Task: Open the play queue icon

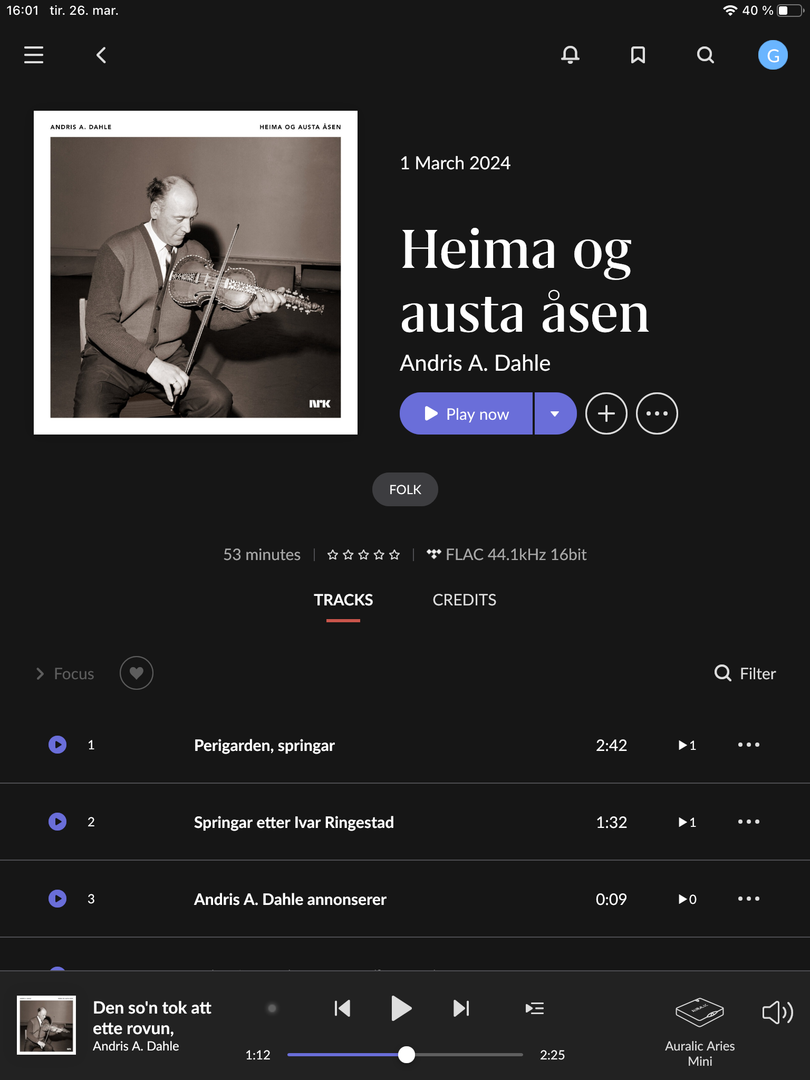Action: click(x=534, y=1008)
